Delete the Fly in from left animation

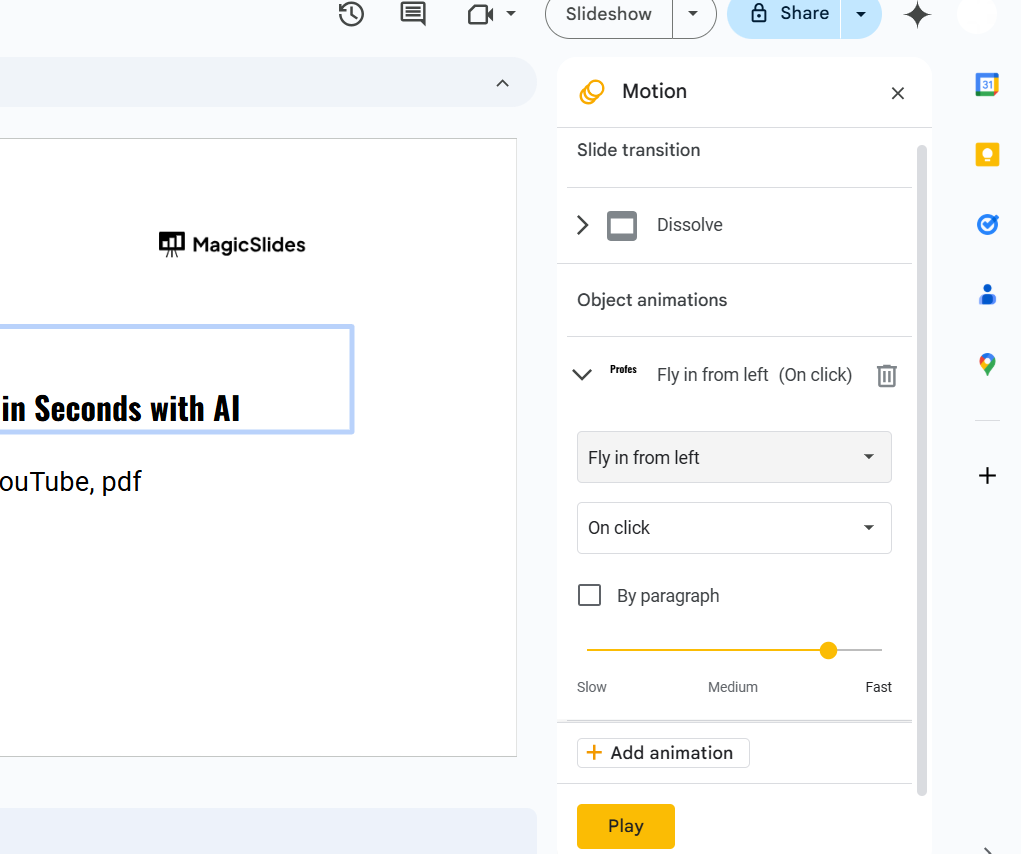[886, 375]
